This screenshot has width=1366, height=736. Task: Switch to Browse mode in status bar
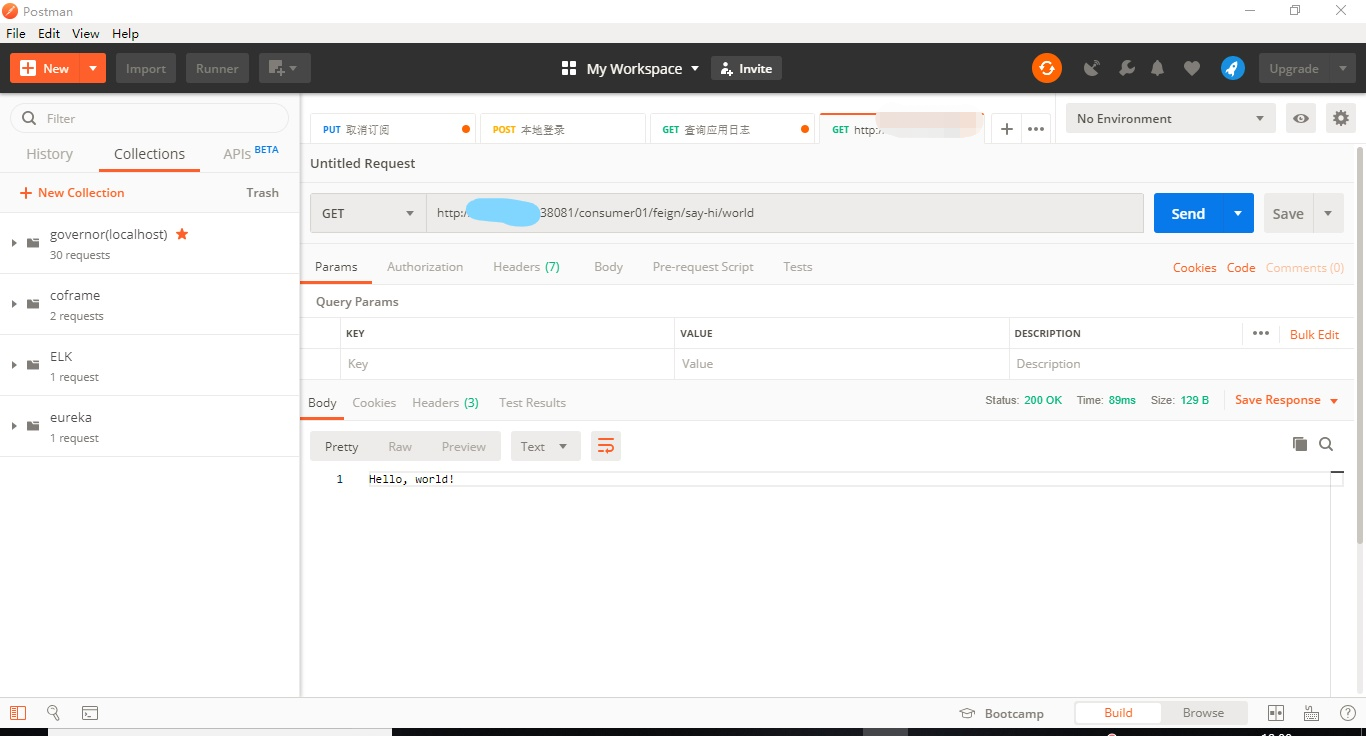[1203, 713]
